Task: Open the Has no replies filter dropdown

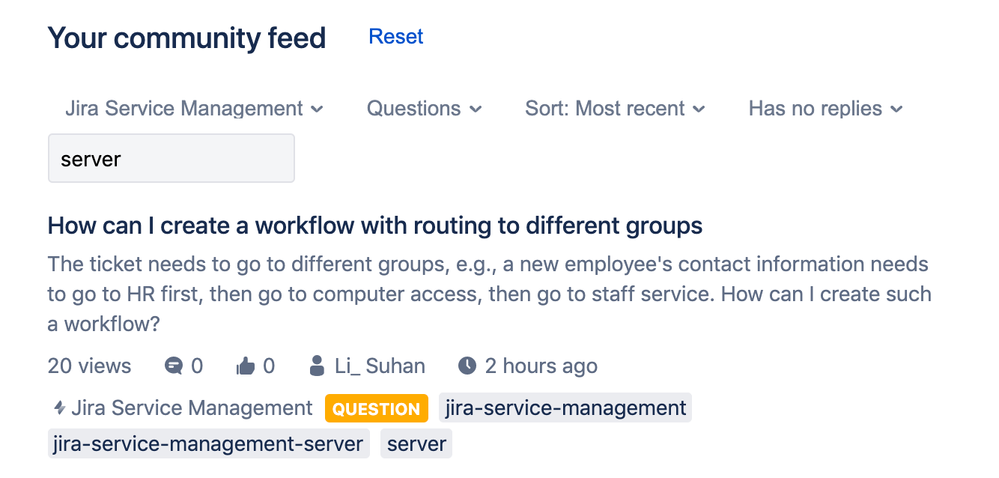Action: (826, 108)
